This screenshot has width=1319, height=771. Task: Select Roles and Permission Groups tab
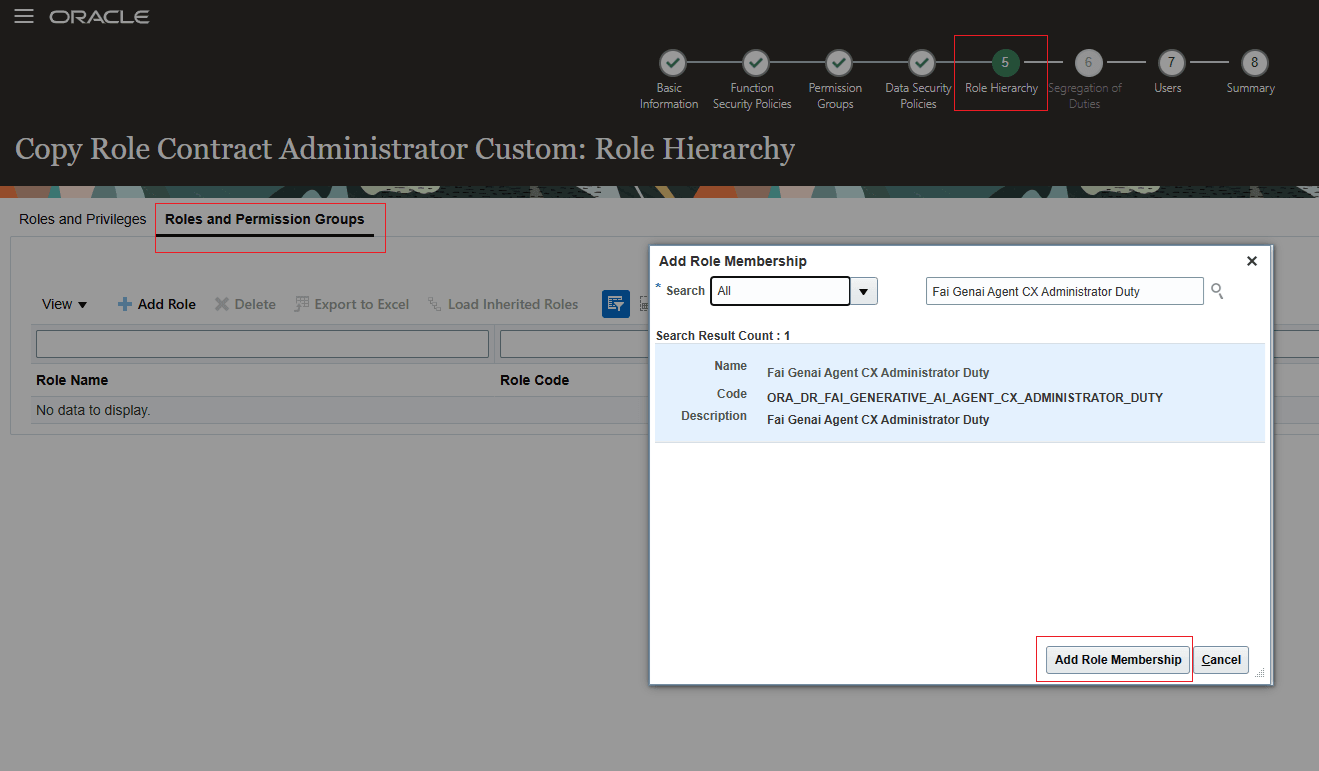265,219
